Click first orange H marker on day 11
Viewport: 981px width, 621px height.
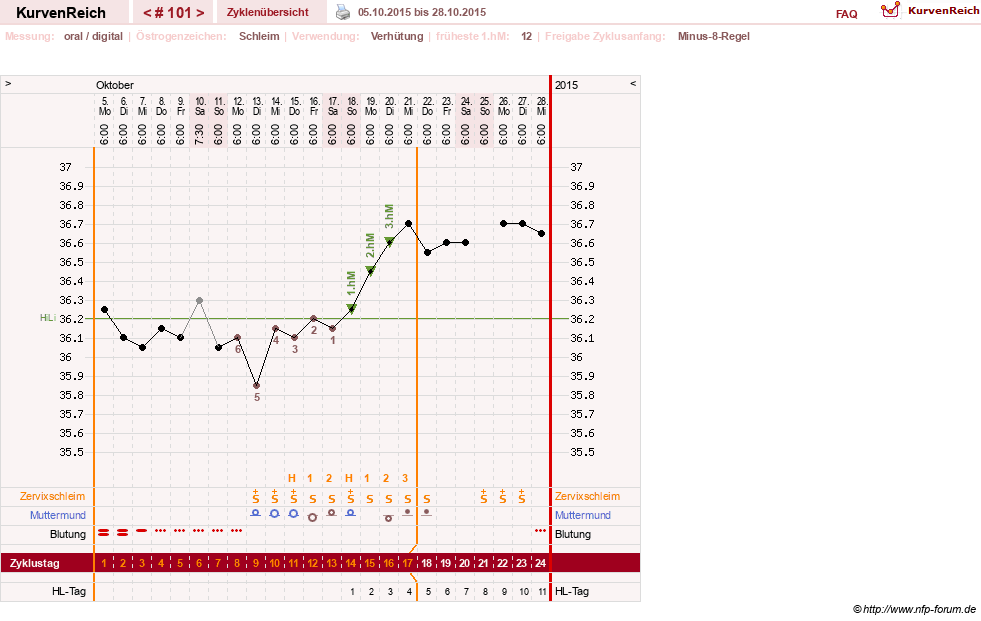coord(292,478)
